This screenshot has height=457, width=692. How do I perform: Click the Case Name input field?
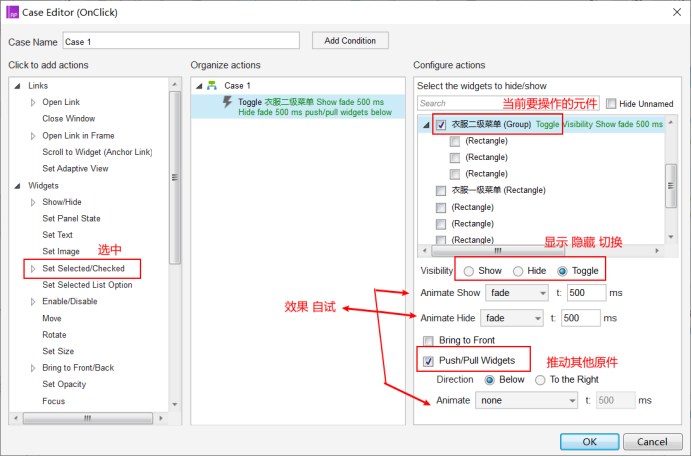click(x=181, y=41)
